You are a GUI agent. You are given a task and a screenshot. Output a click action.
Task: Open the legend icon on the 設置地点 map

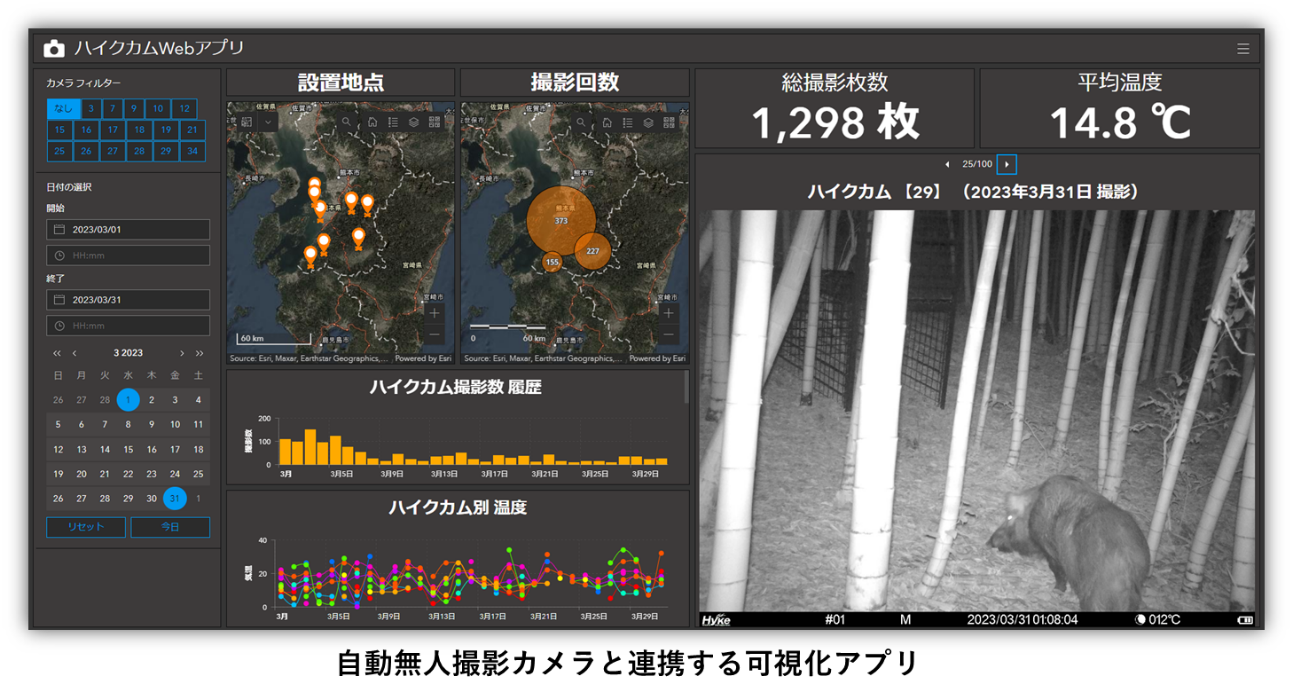point(393,122)
